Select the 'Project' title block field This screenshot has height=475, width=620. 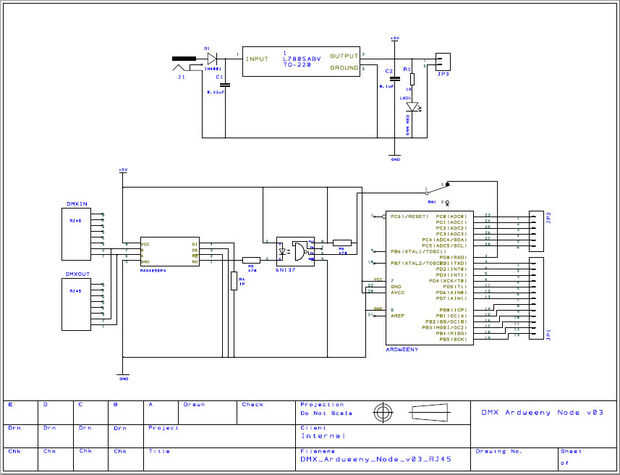tap(219, 436)
